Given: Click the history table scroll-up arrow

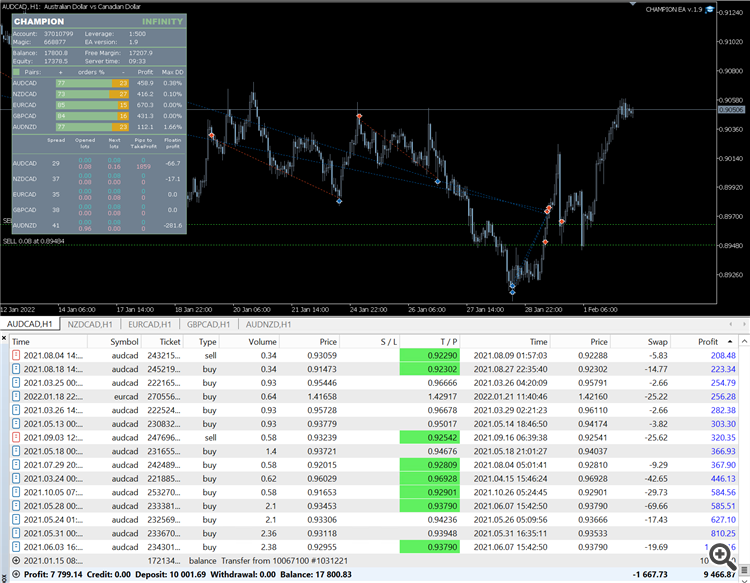Looking at the screenshot, I should point(744,341).
